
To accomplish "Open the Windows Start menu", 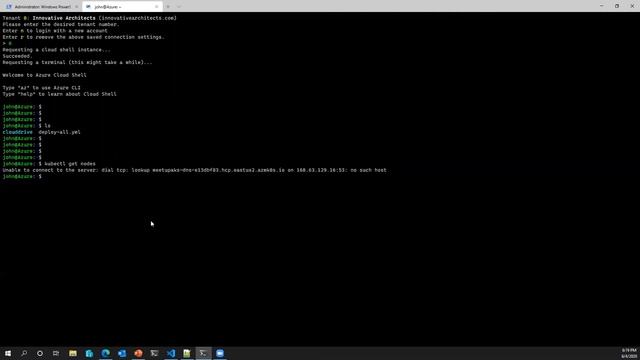I will click(8, 353).
